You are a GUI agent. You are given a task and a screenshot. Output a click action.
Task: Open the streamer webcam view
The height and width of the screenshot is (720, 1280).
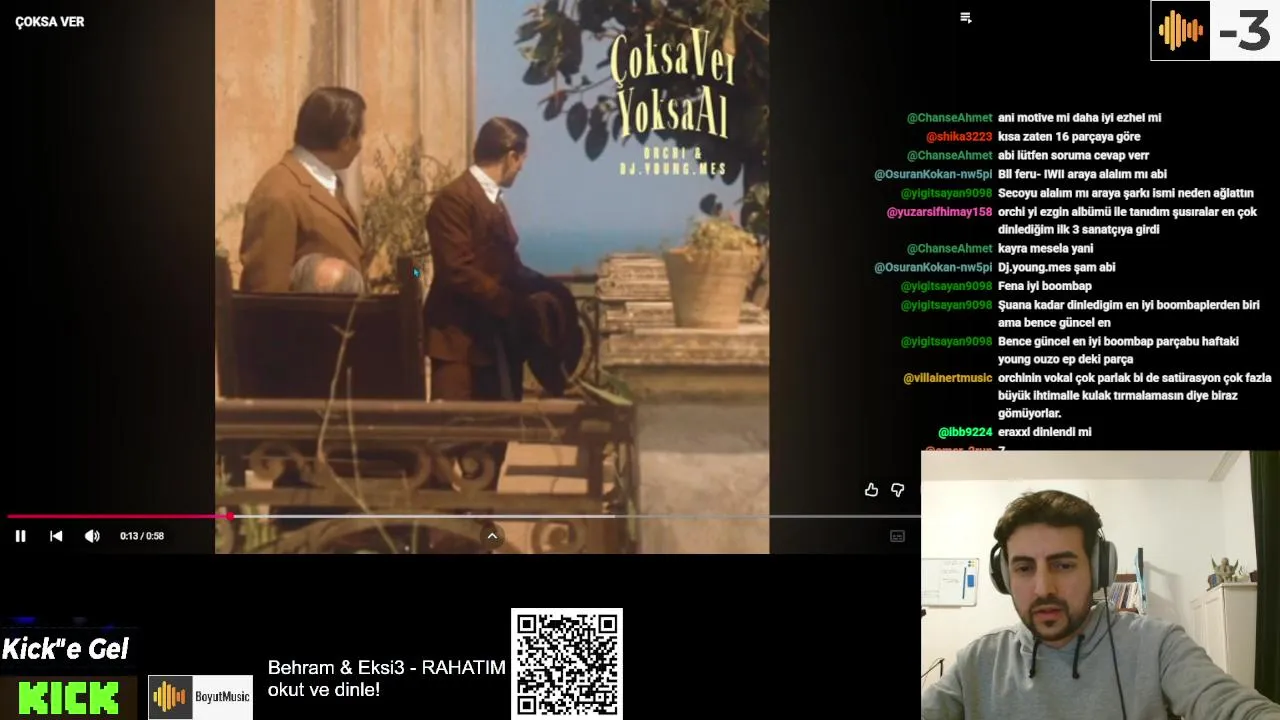pos(1100,585)
